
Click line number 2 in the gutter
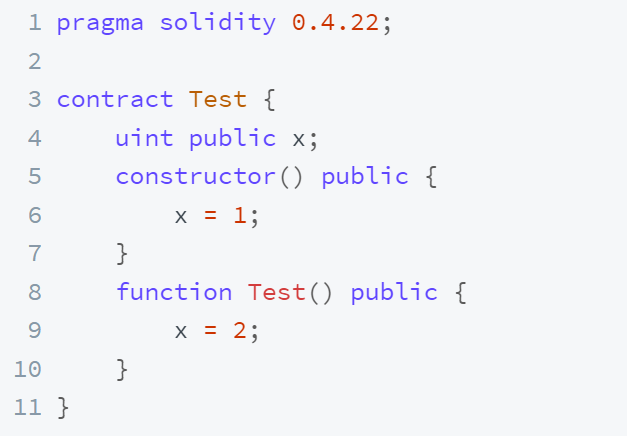(x=35, y=62)
